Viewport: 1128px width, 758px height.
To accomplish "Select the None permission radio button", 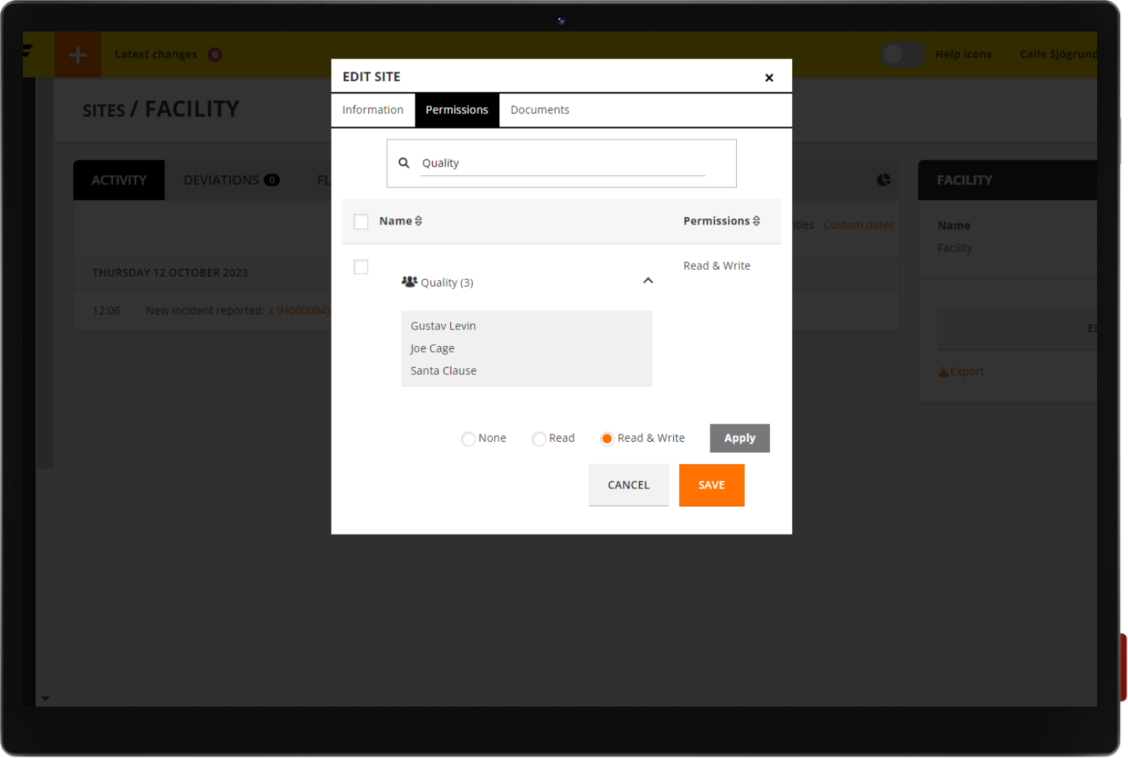I will pyautogui.click(x=468, y=439).
